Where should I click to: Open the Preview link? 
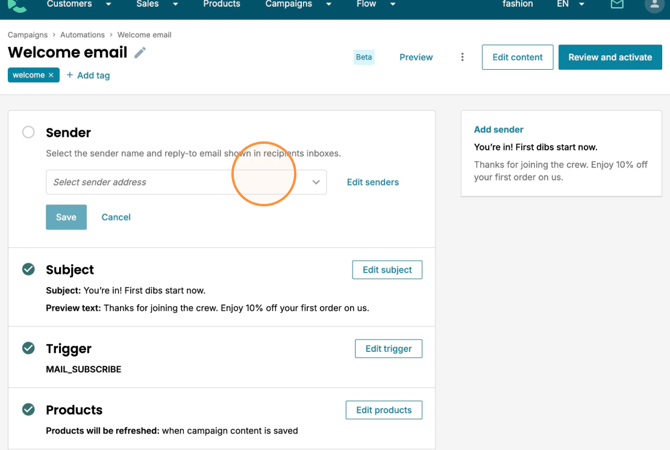click(x=416, y=57)
